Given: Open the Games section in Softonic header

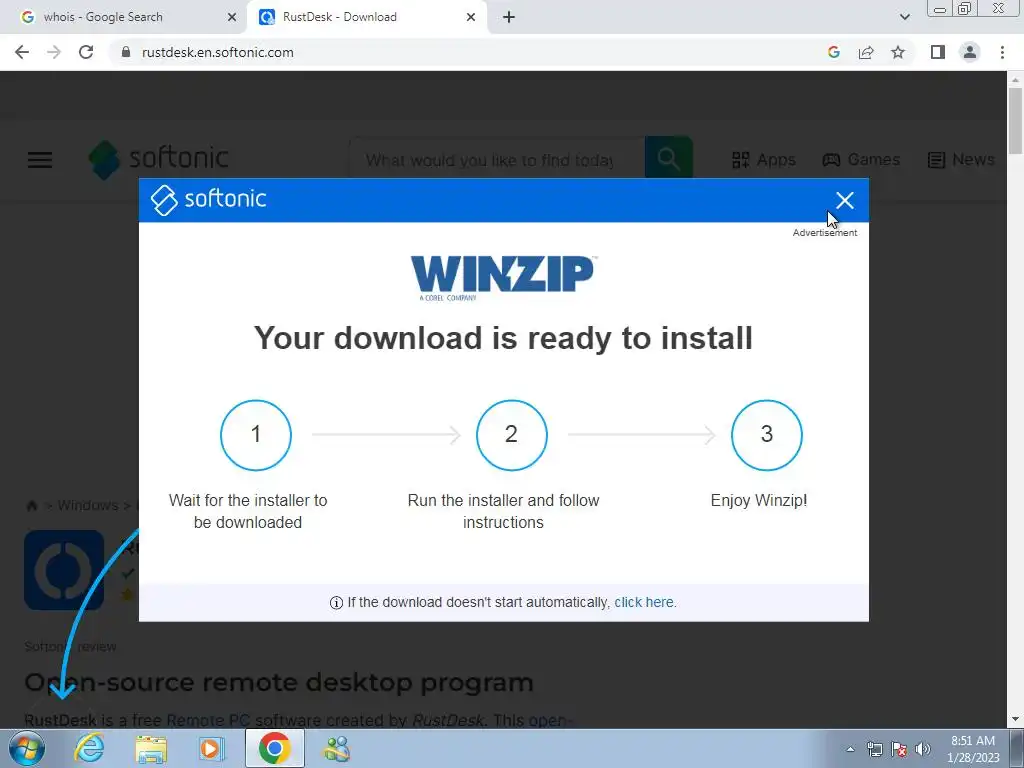Looking at the screenshot, I should click(x=861, y=159).
